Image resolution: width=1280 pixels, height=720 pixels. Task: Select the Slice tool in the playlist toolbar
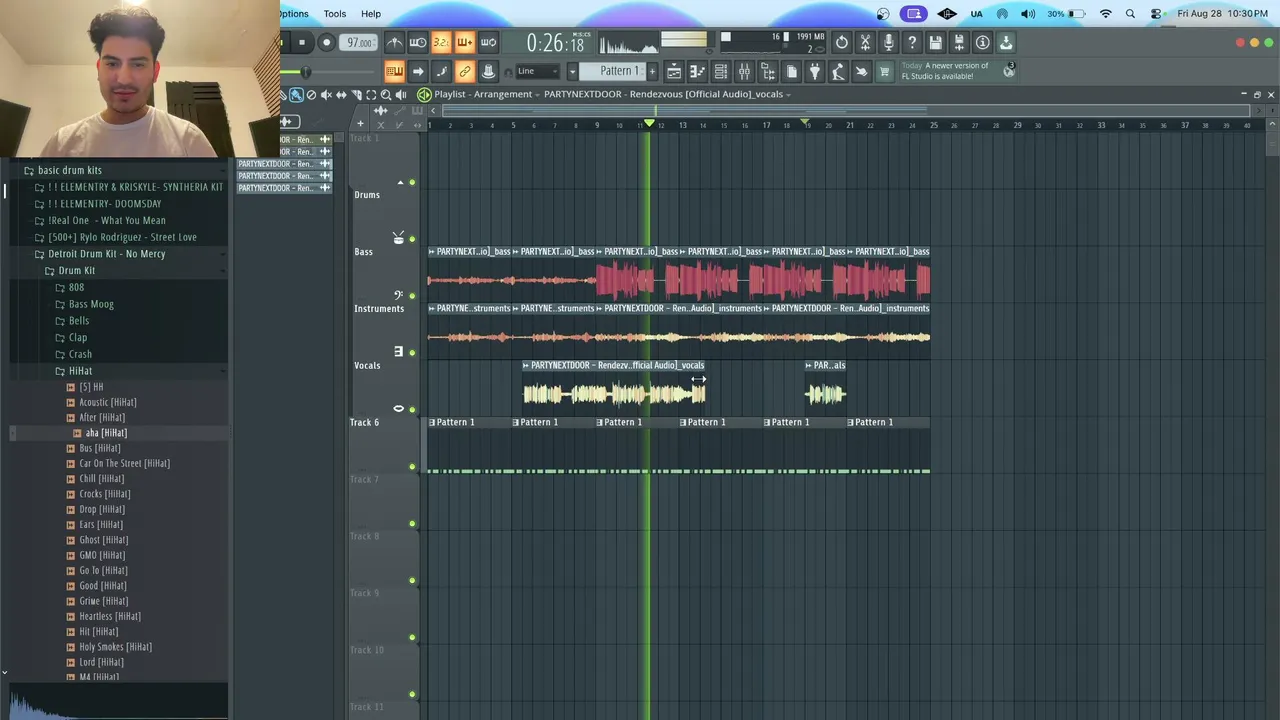(x=356, y=95)
